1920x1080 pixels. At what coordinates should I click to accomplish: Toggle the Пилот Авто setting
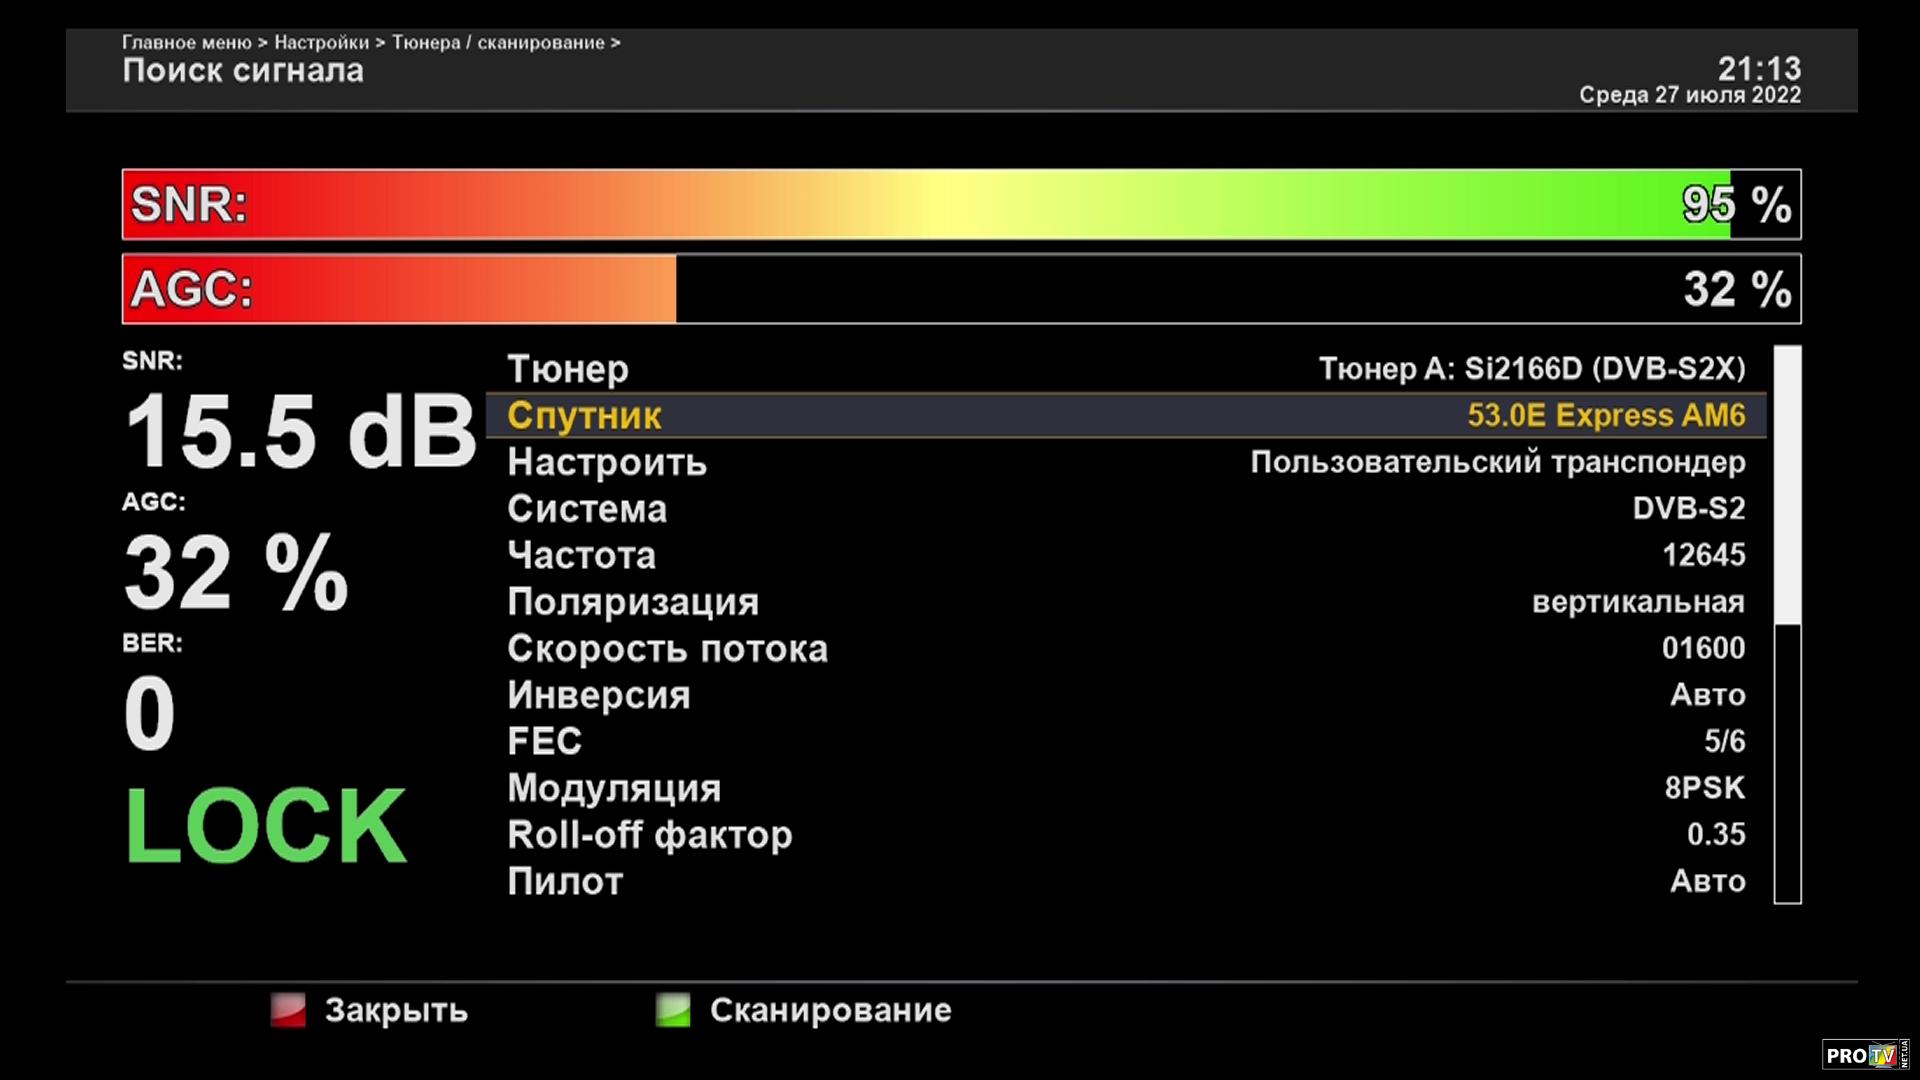[x=1125, y=881]
